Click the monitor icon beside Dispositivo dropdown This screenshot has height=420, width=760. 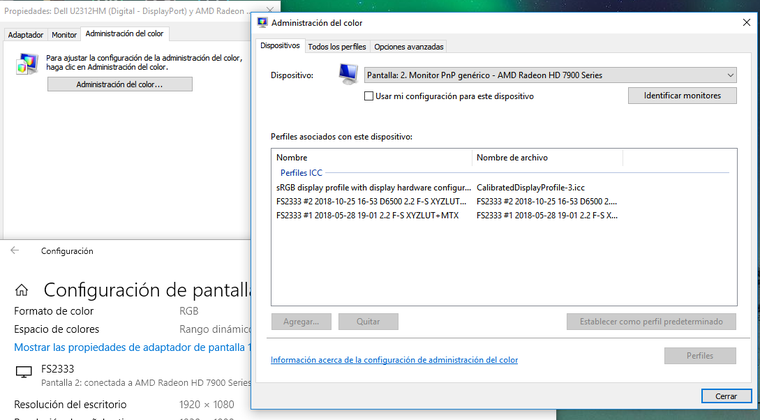[348, 74]
